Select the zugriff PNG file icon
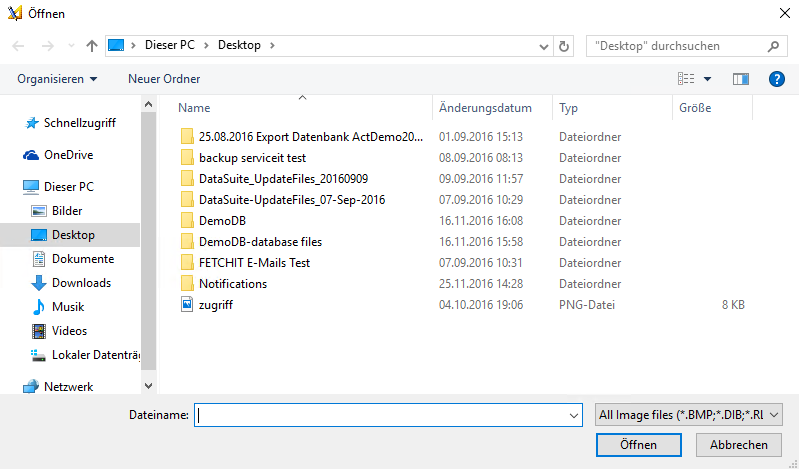Screen dimensions: 799x469 click(x=187, y=305)
